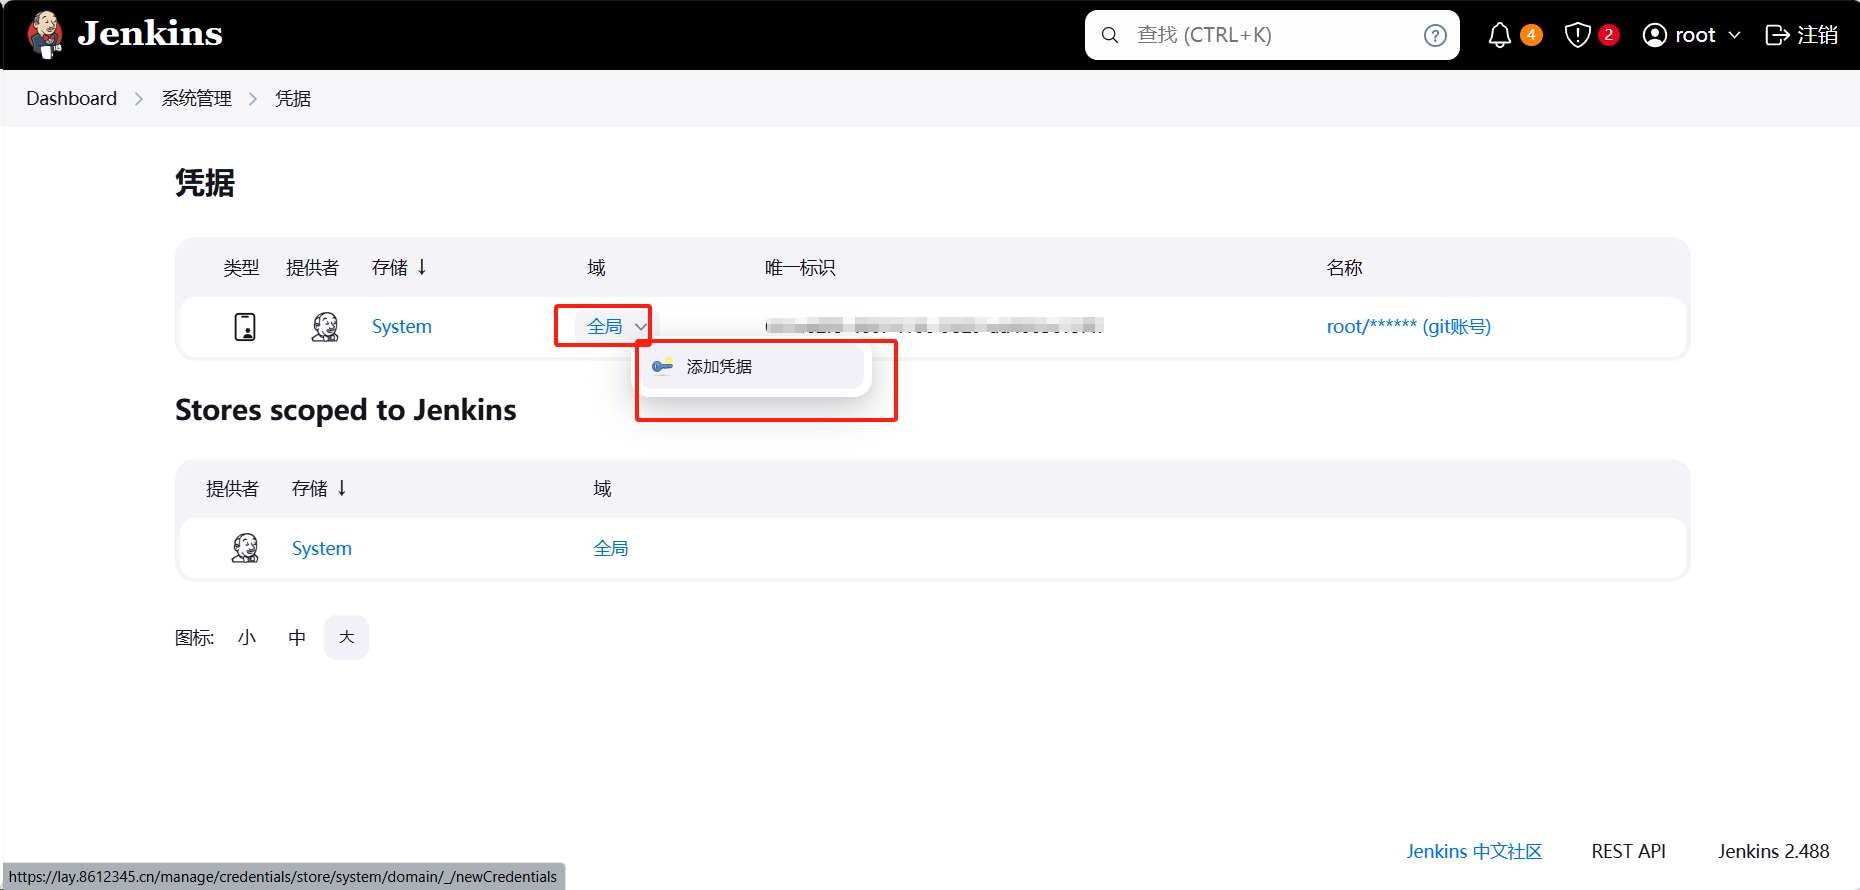This screenshot has width=1860, height=890.
Task: Set icon size to 小
Action: coord(247,637)
